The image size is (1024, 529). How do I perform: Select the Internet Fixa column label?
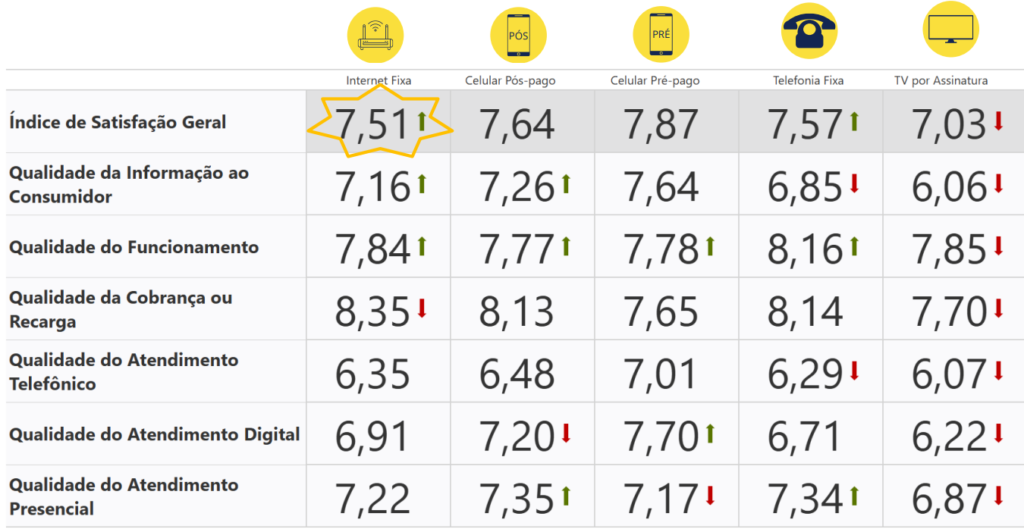(378, 80)
